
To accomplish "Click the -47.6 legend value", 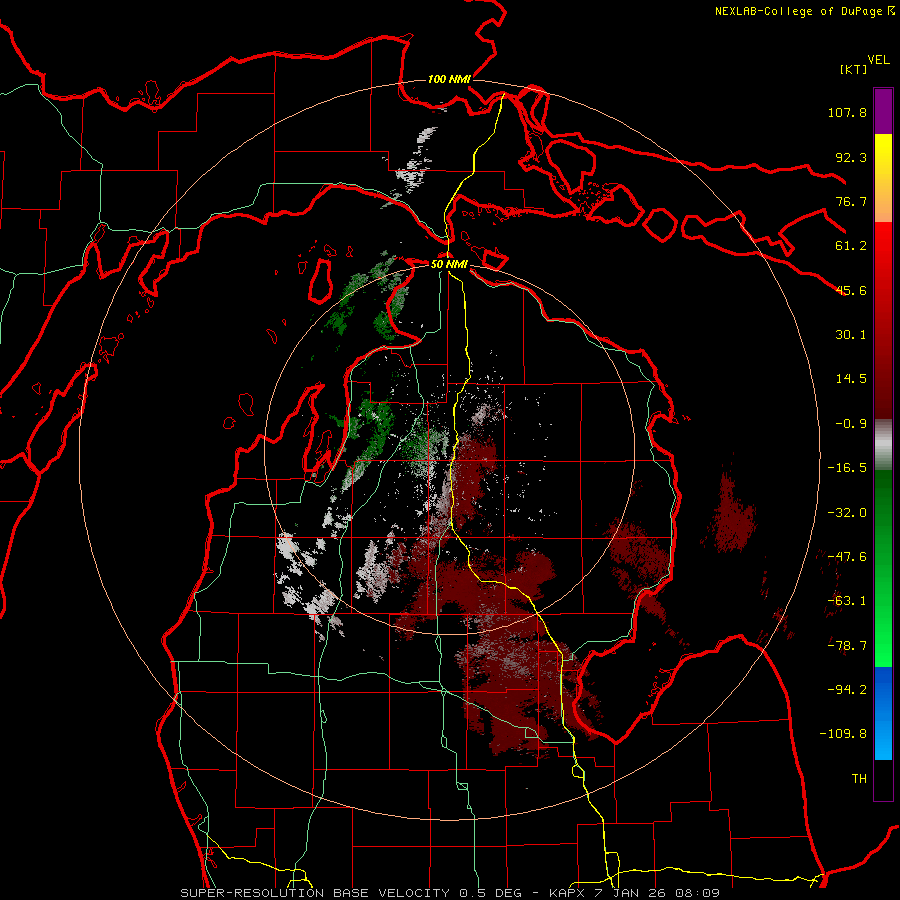I will pos(847,557).
